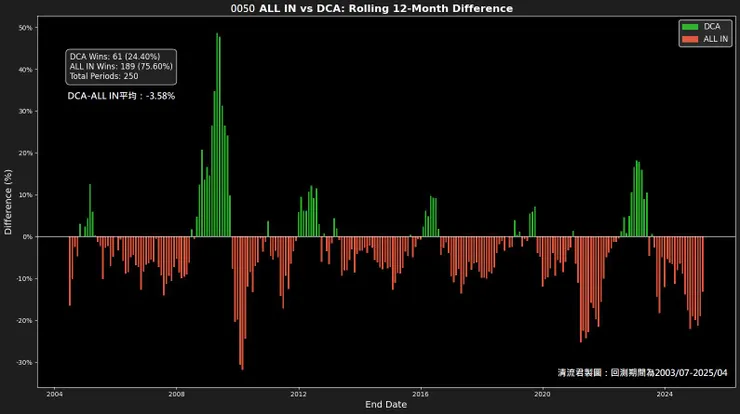Image resolution: width=740 pixels, height=414 pixels.
Task: Click the -30% y-axis tick label
Action: [x=25, y=363]
